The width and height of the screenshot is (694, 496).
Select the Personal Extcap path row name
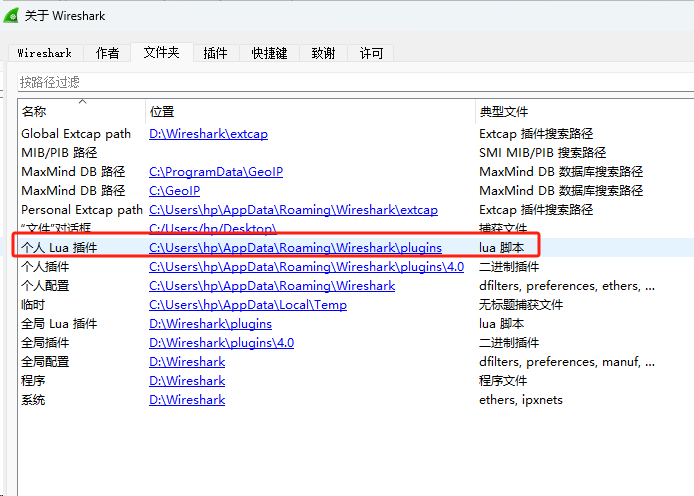click(x=82, y=210)
